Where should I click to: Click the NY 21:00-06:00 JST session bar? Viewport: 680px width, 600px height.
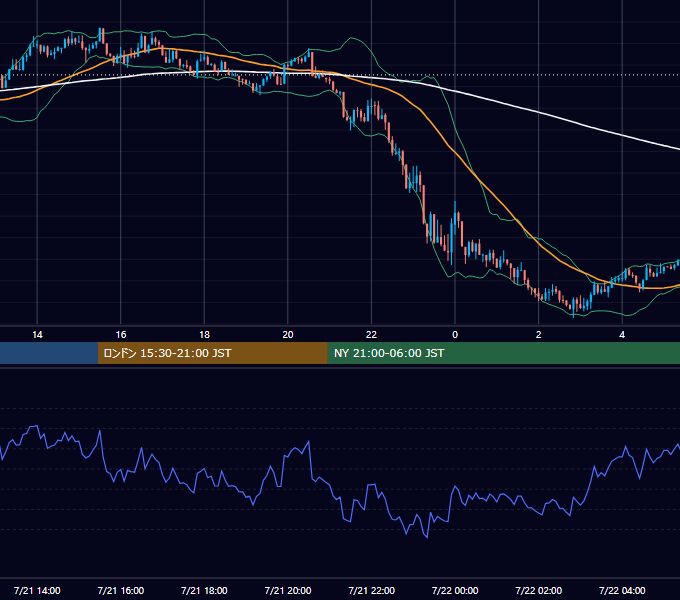pyautogui.click(x=503, y=353)
